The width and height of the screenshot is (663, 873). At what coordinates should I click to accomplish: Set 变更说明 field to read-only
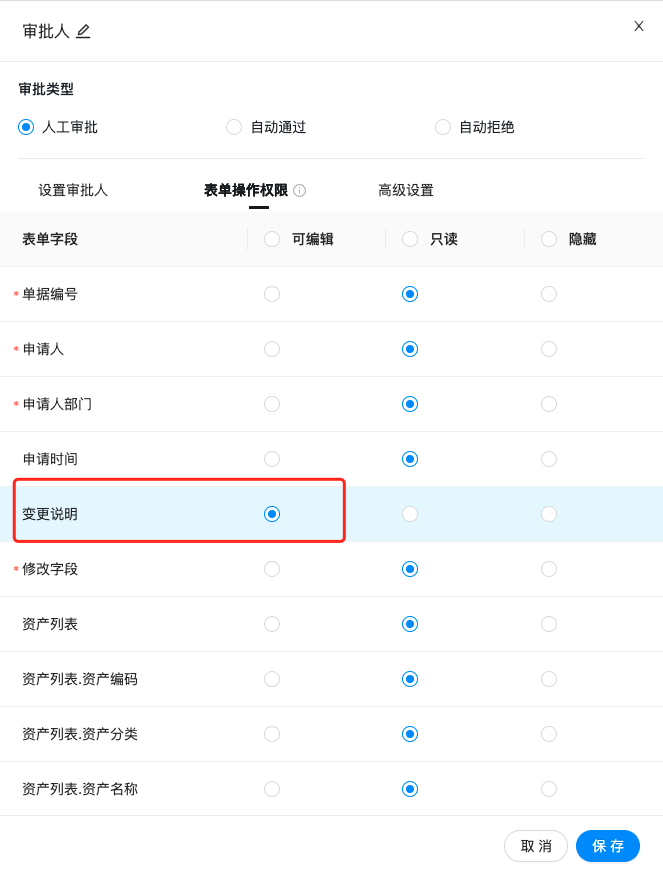point(410,514)
